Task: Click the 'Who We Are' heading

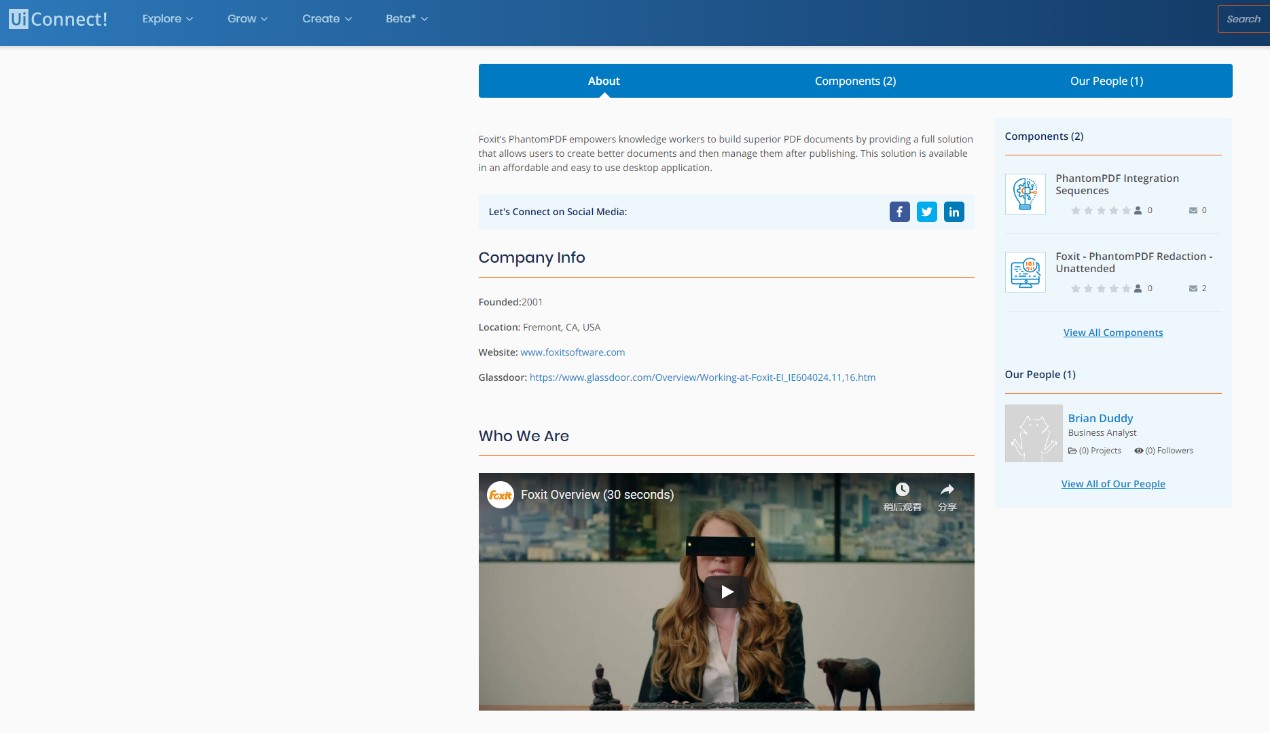Action: click(x=524, y=436)
